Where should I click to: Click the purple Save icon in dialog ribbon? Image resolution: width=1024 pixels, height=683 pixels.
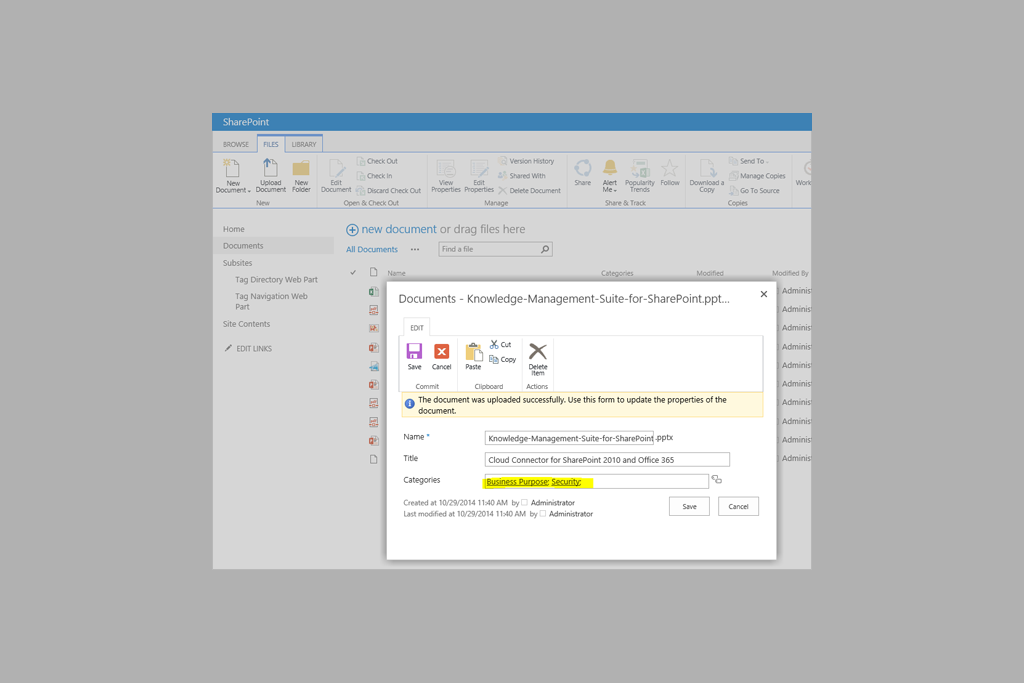[414, 351]
